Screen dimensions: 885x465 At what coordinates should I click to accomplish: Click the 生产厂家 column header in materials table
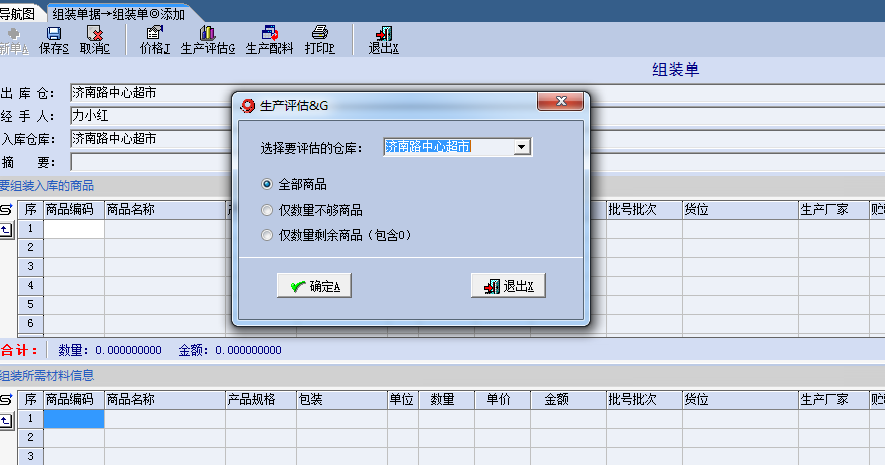825,399
